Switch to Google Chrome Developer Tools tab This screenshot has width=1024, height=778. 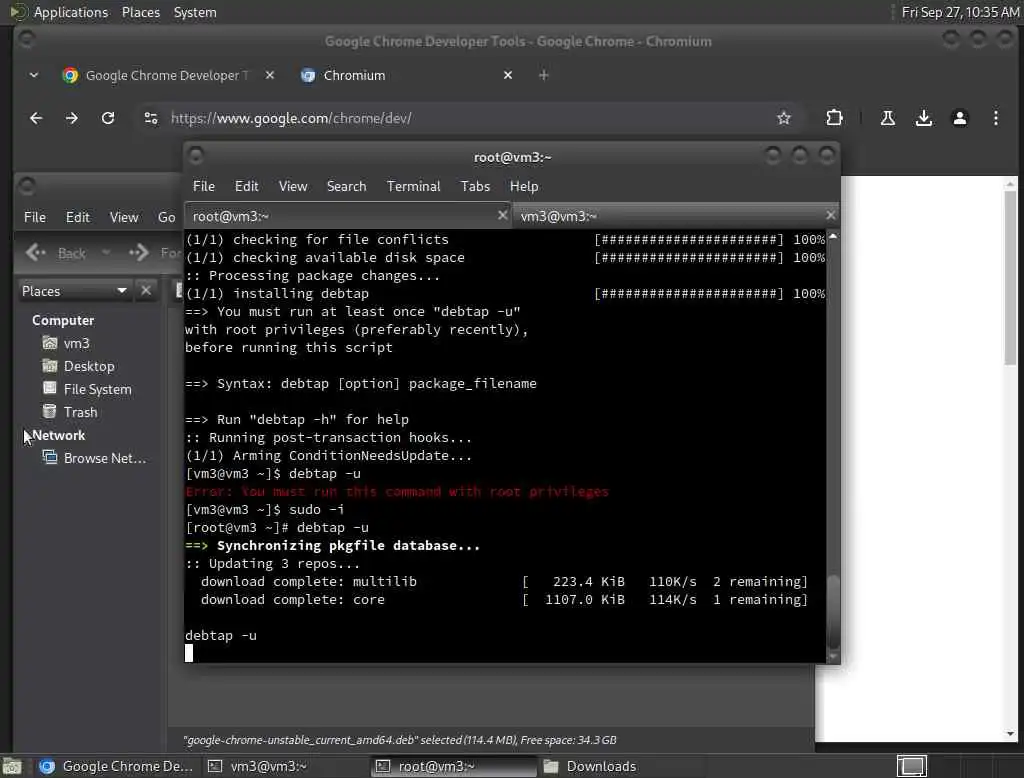167,75
